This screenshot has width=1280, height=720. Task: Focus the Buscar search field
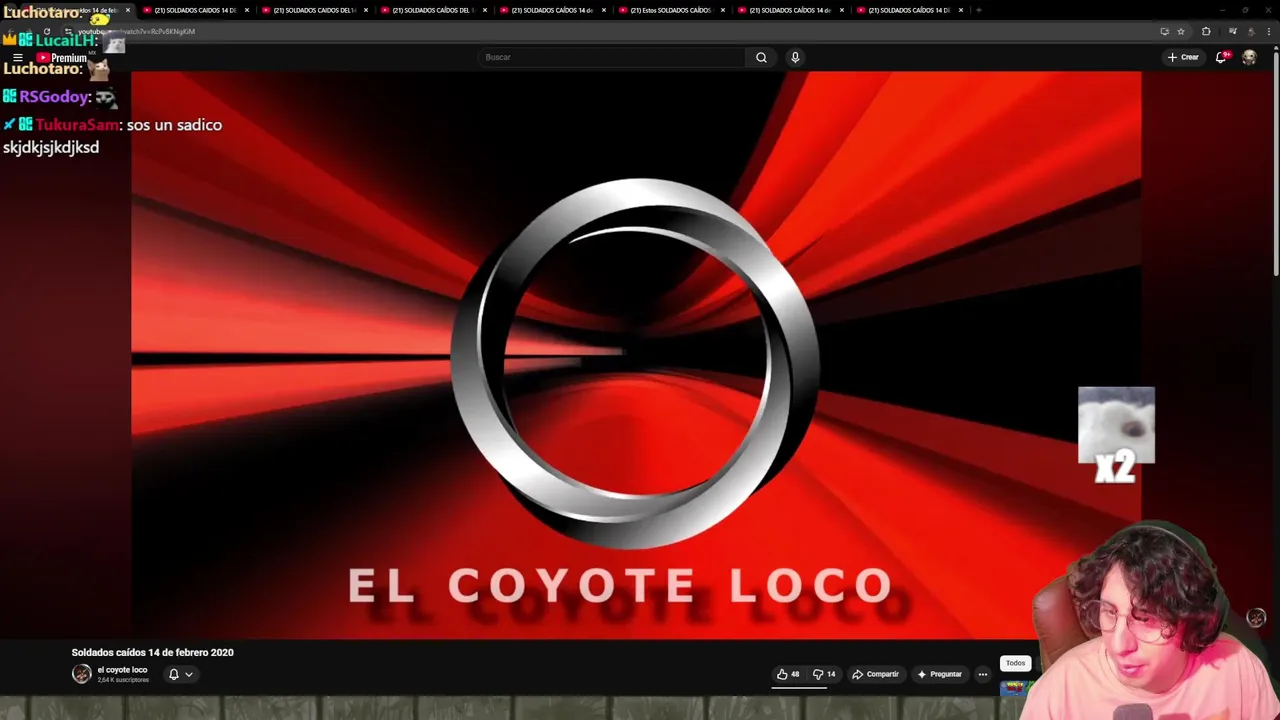click(612, 57)
